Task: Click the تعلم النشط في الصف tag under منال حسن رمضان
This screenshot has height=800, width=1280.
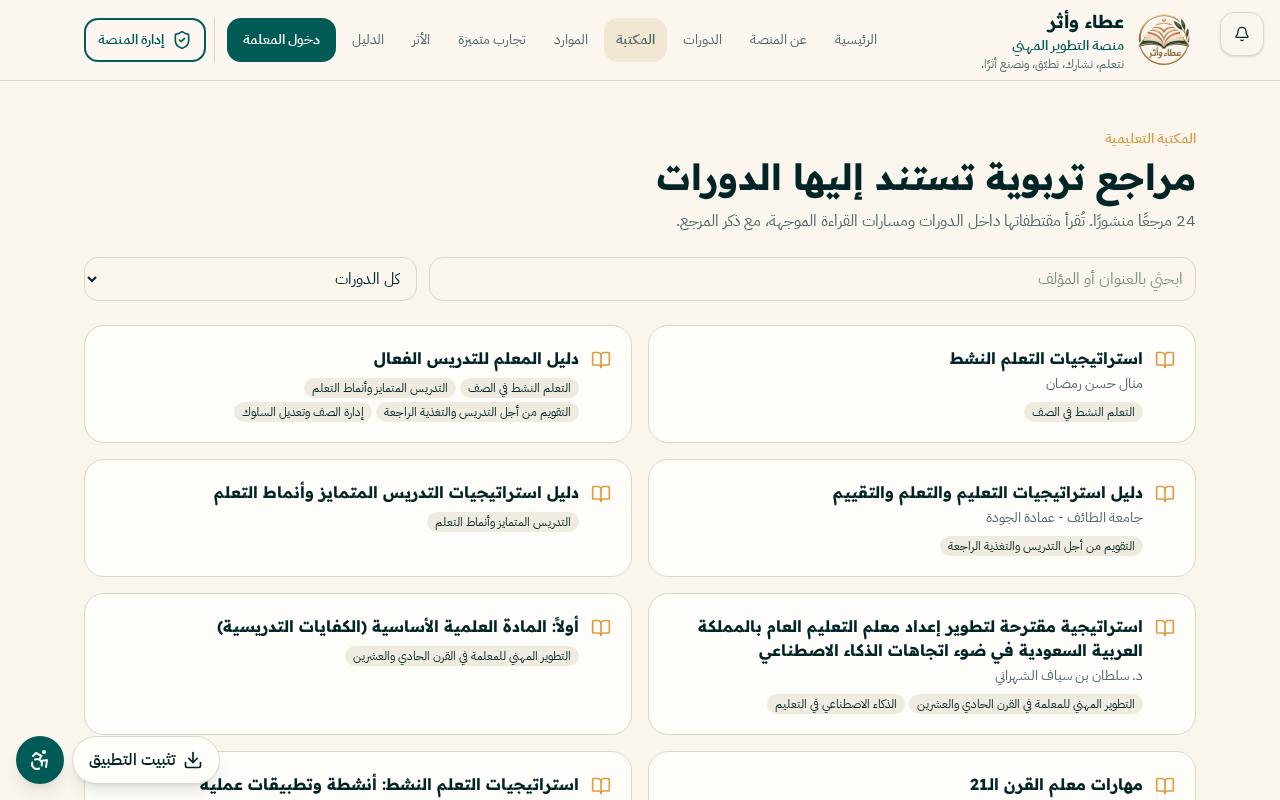Action: tap(1083, 412)
